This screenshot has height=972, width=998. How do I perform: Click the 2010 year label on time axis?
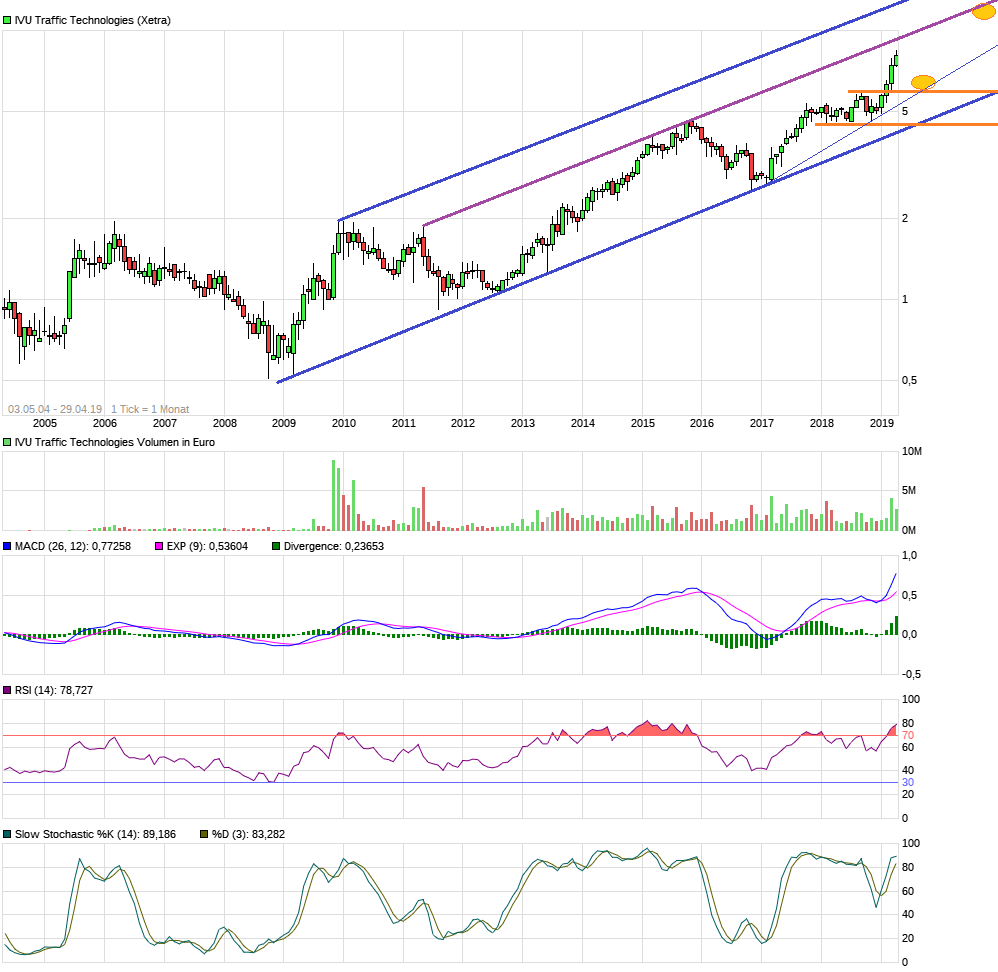(x=344, y=423)
